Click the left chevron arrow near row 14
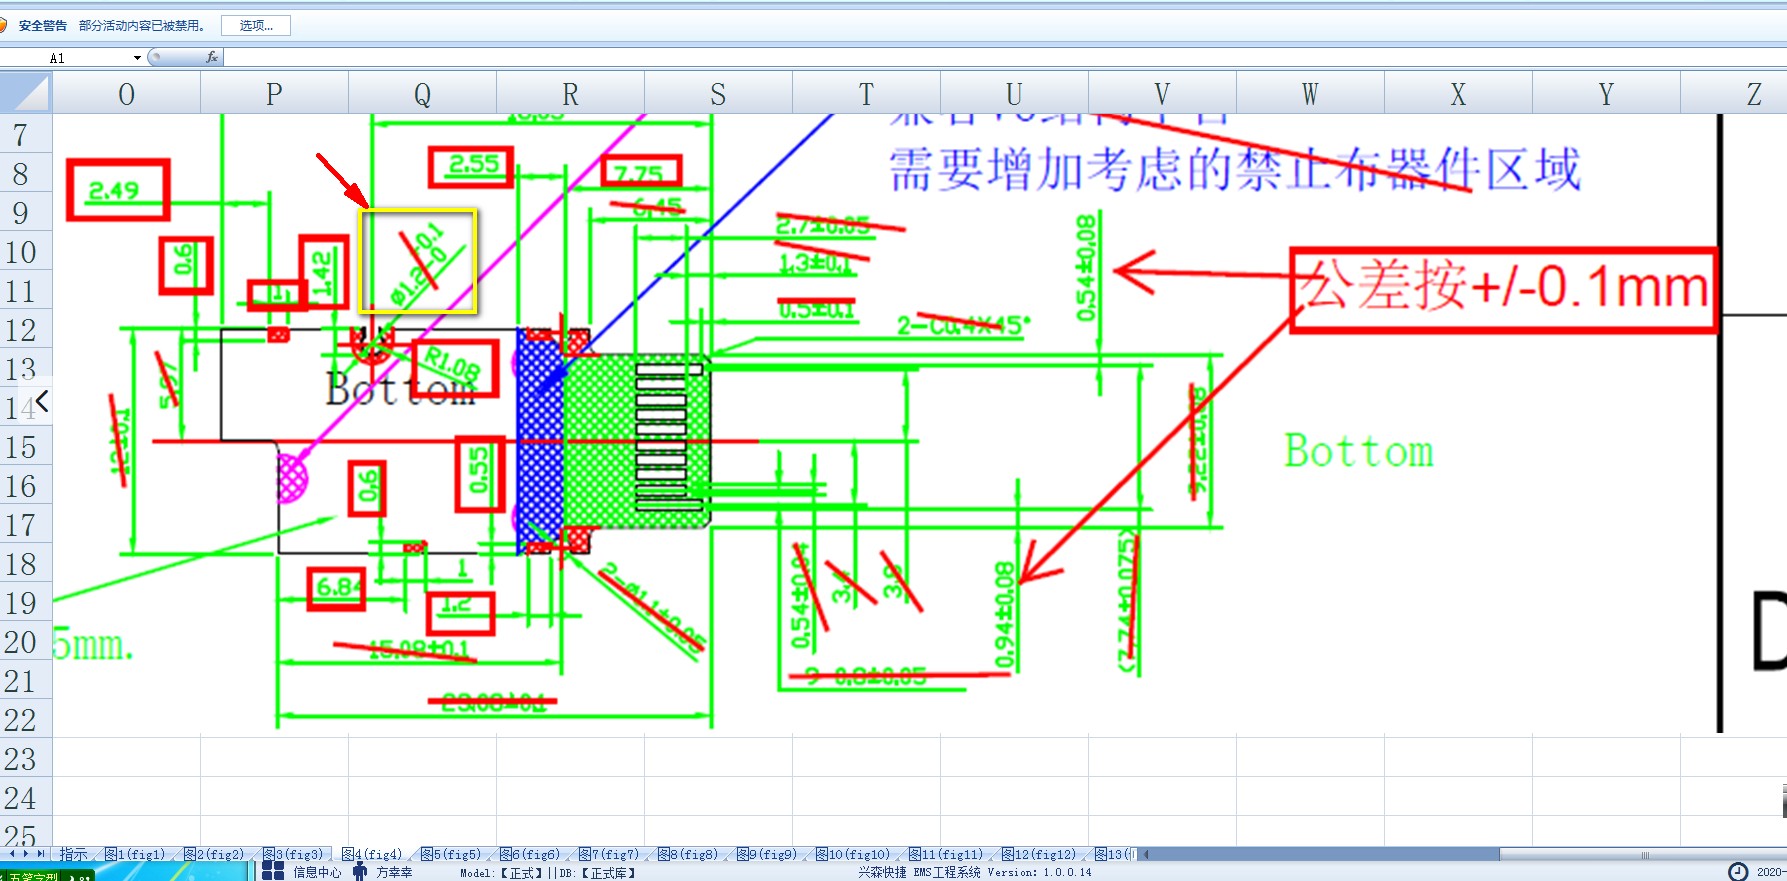The height and width of the screenshot is (881, 1787). tap(42, 402)
